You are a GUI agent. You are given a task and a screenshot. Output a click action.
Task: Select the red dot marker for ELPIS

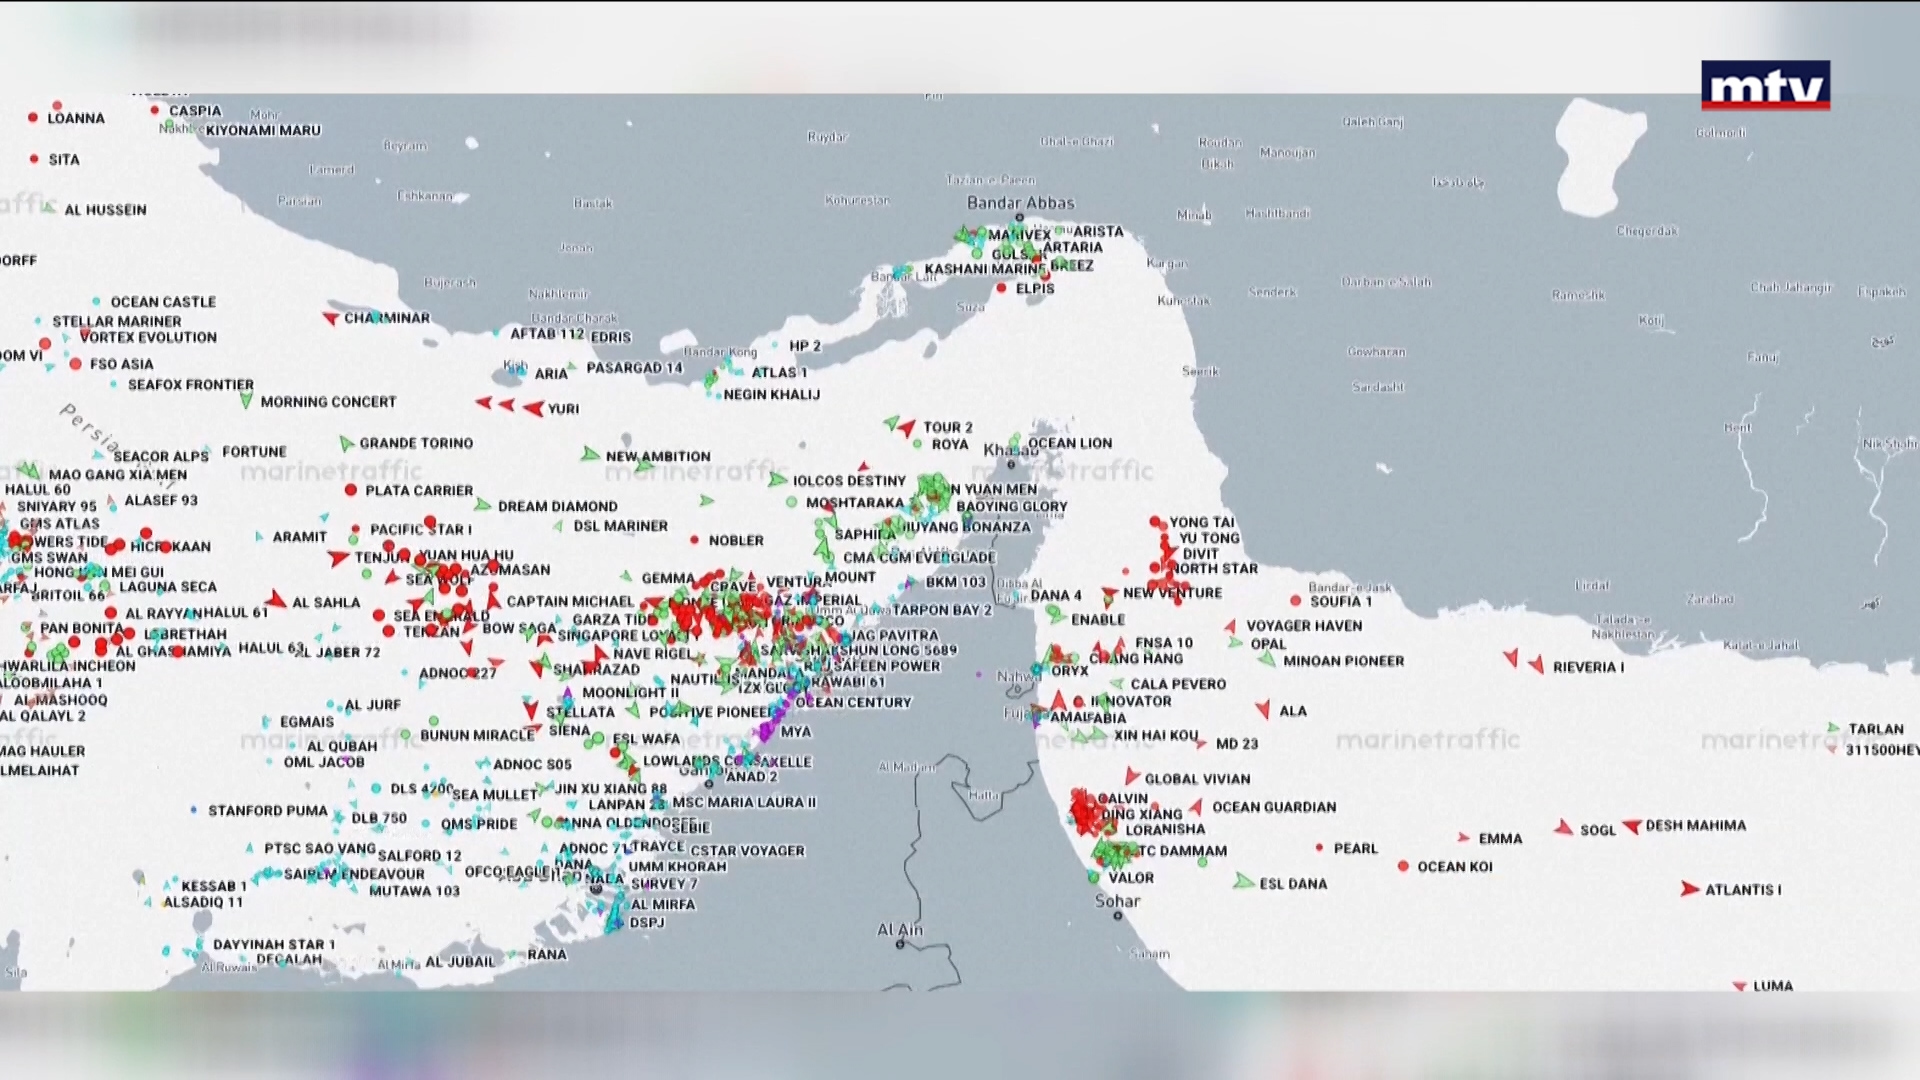pos(1001,288)
